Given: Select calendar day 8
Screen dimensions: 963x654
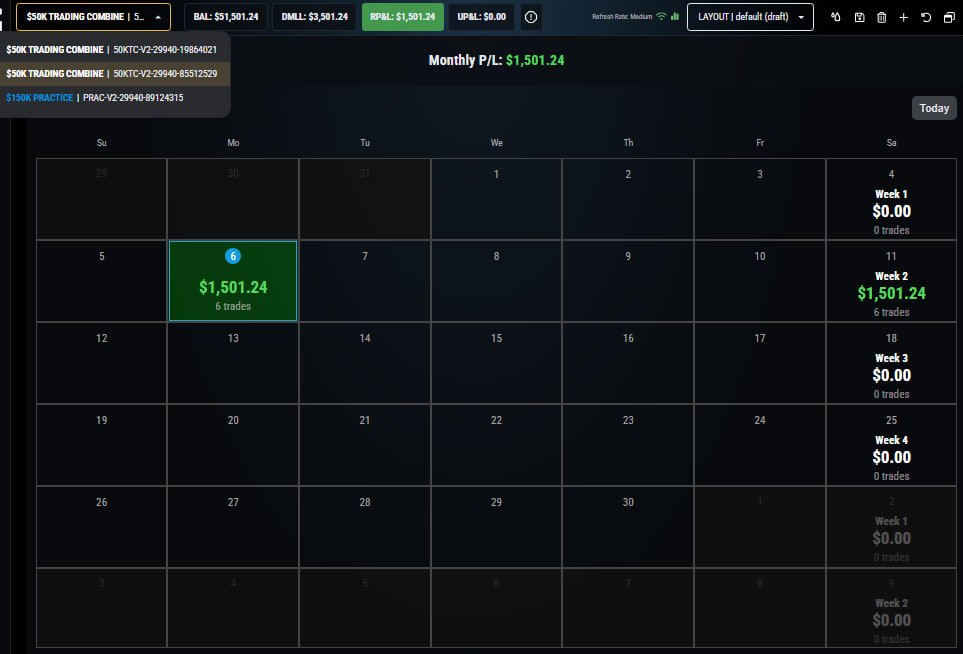Looking at the screenshot, I should pos(496,281).
